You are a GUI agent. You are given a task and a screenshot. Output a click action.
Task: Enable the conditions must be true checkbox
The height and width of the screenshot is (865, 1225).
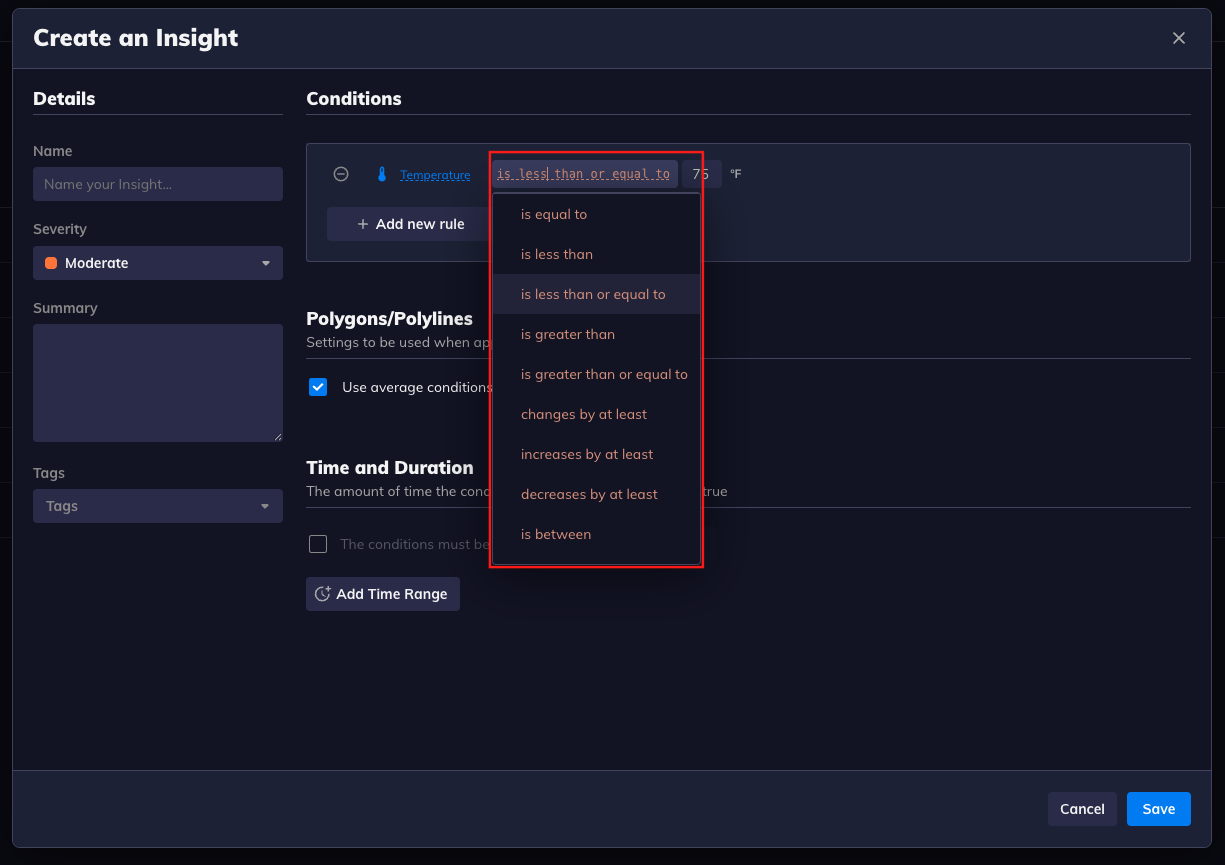click(x=318, y=544)
